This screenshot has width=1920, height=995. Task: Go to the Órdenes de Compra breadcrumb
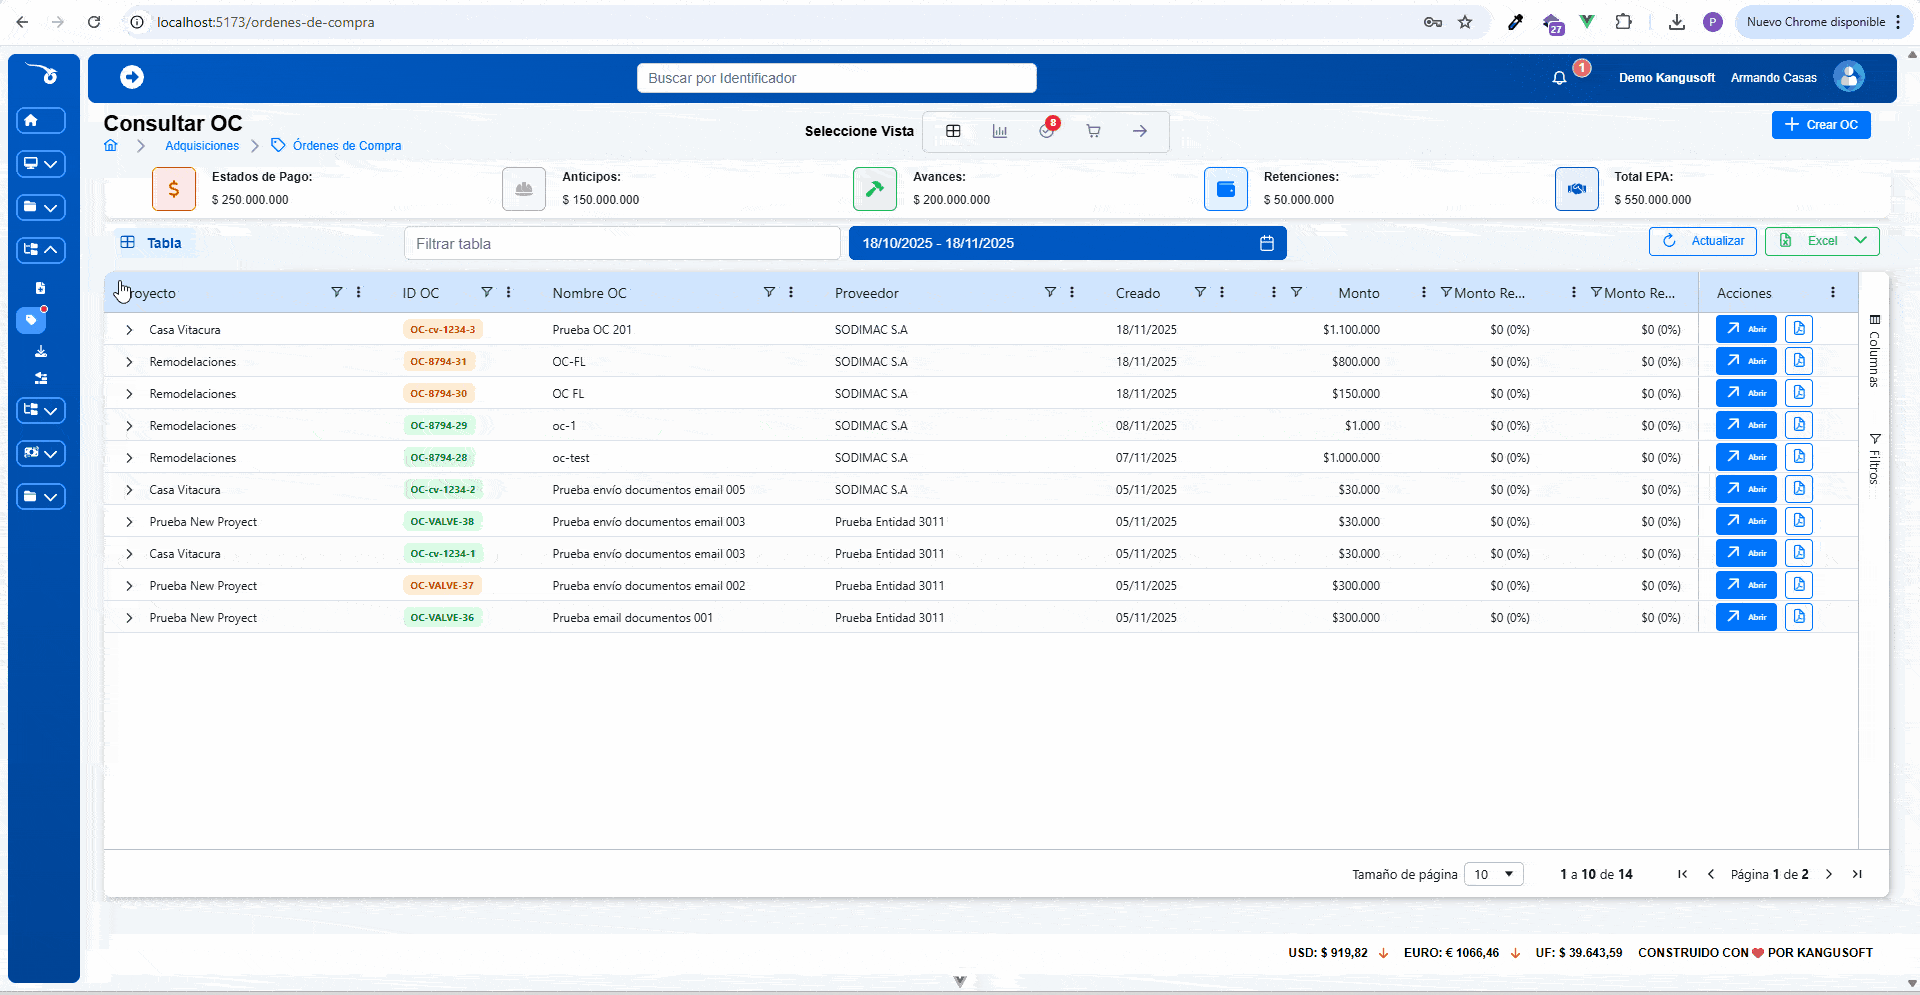point(347,146)
